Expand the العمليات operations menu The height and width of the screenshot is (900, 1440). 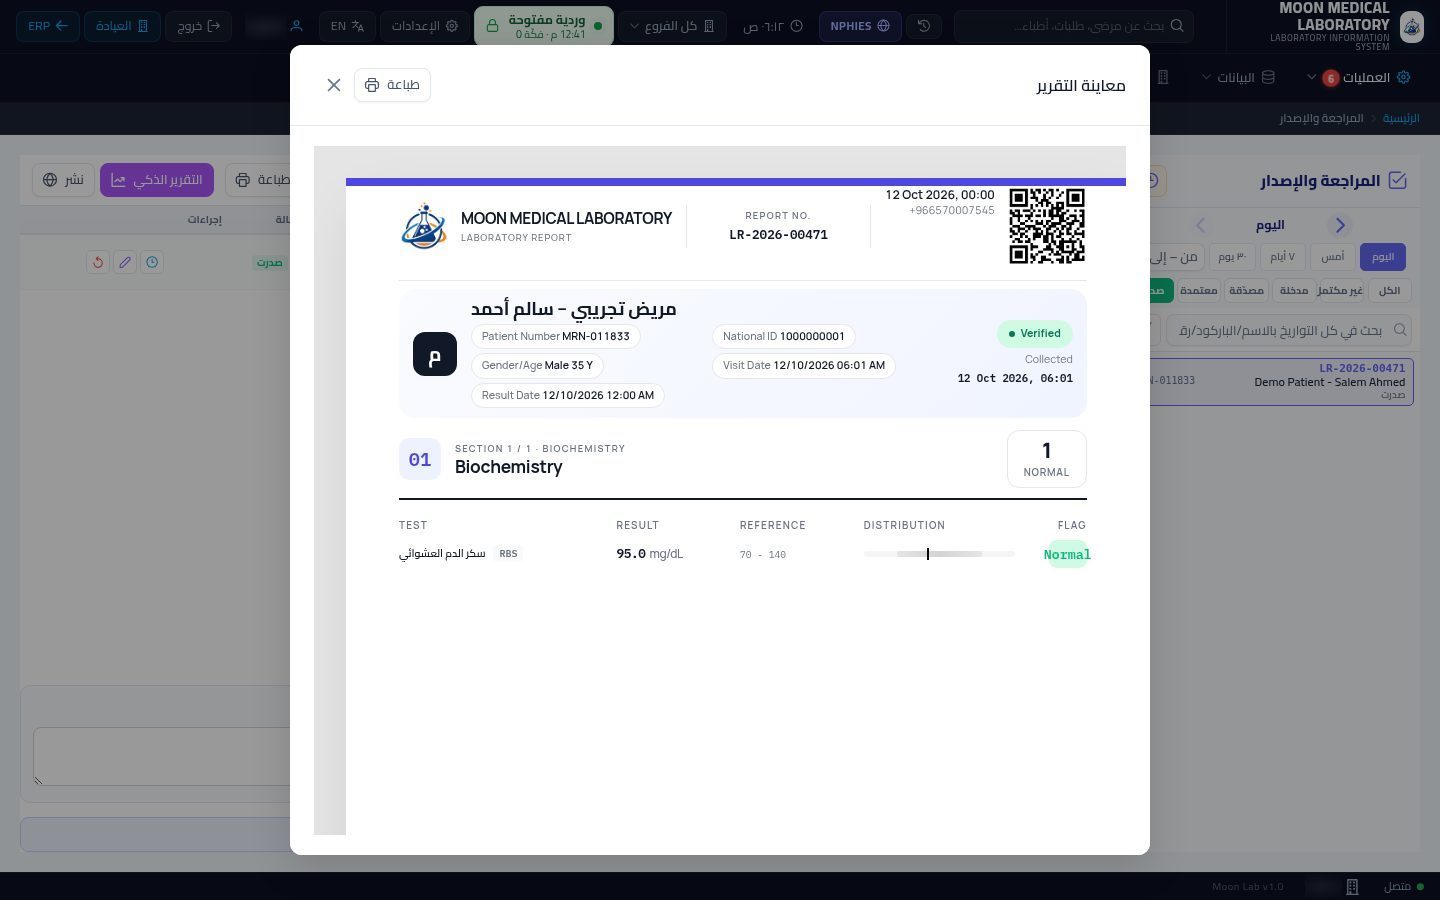[1359, 77]
